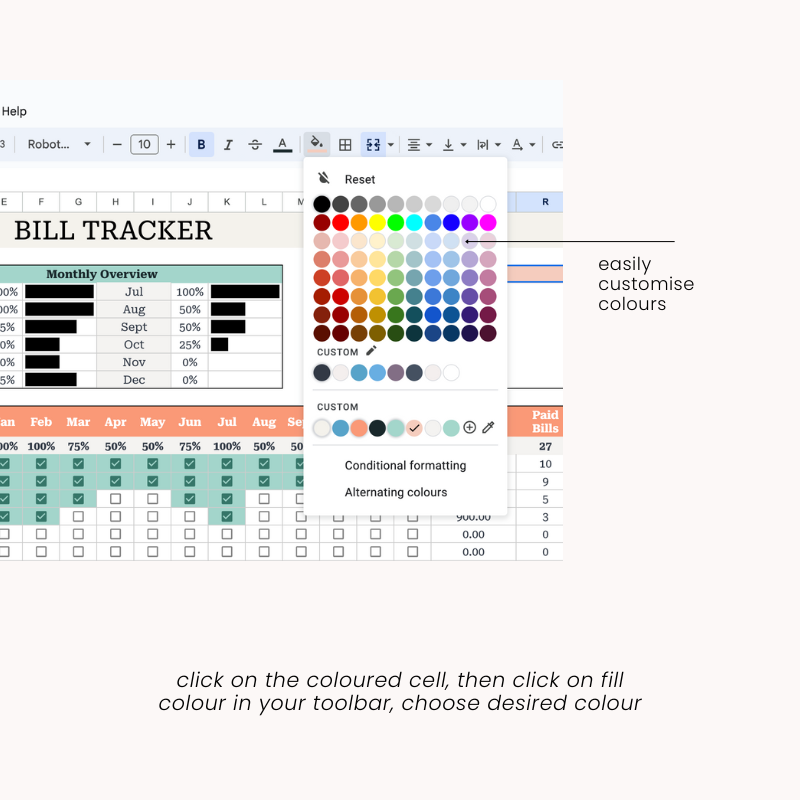Apply italic formatting
This screenshot has width=800, height=800.
click(x=228, y=144)
